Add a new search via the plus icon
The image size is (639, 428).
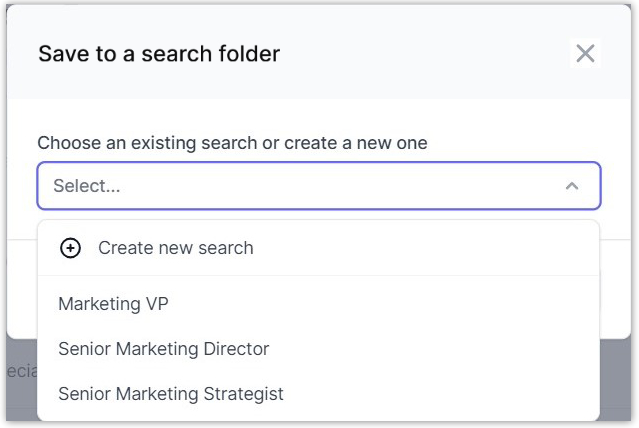coord(70,248)
